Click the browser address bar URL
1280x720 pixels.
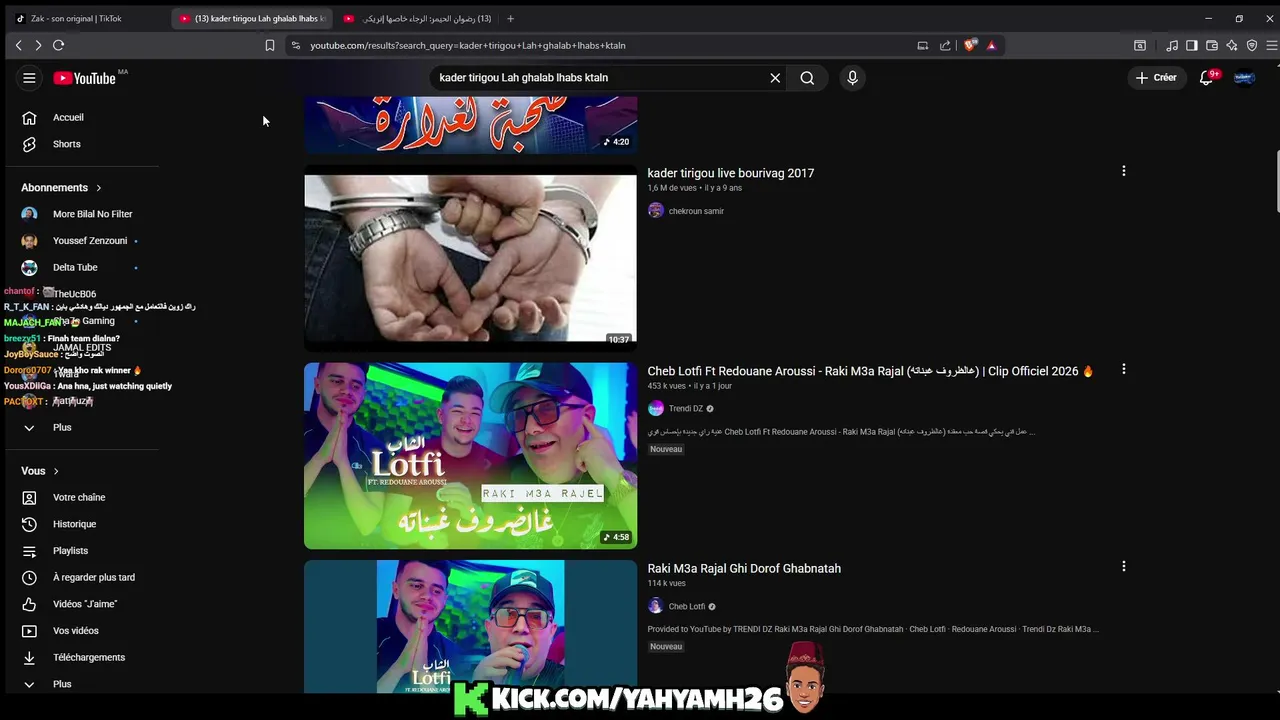pyautogui.click(x=467, y=46)
